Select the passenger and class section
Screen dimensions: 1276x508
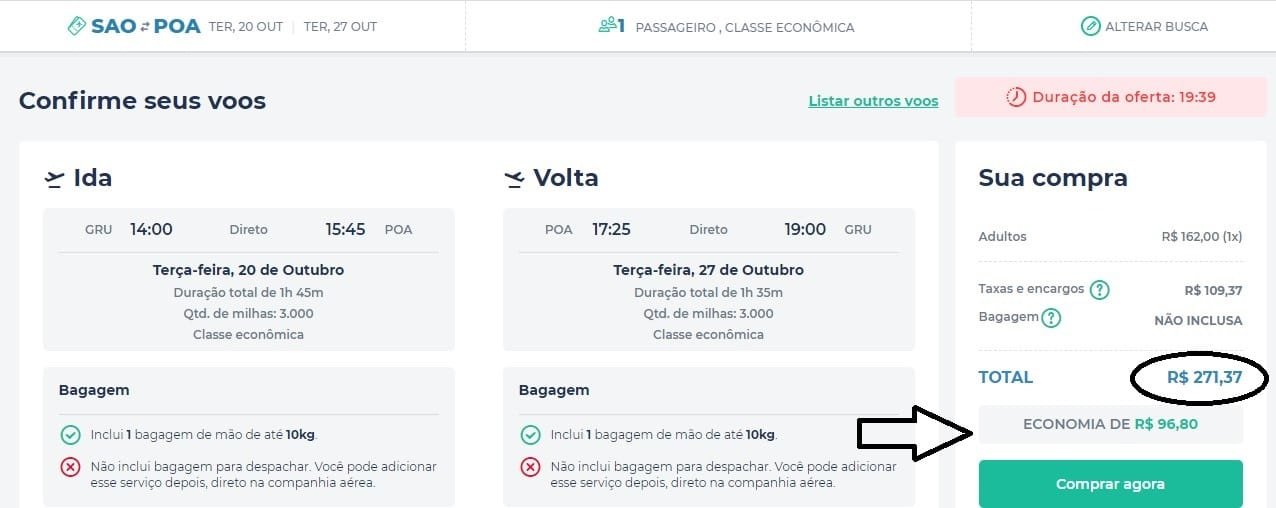pyautogui.click(x=726, y=26)
